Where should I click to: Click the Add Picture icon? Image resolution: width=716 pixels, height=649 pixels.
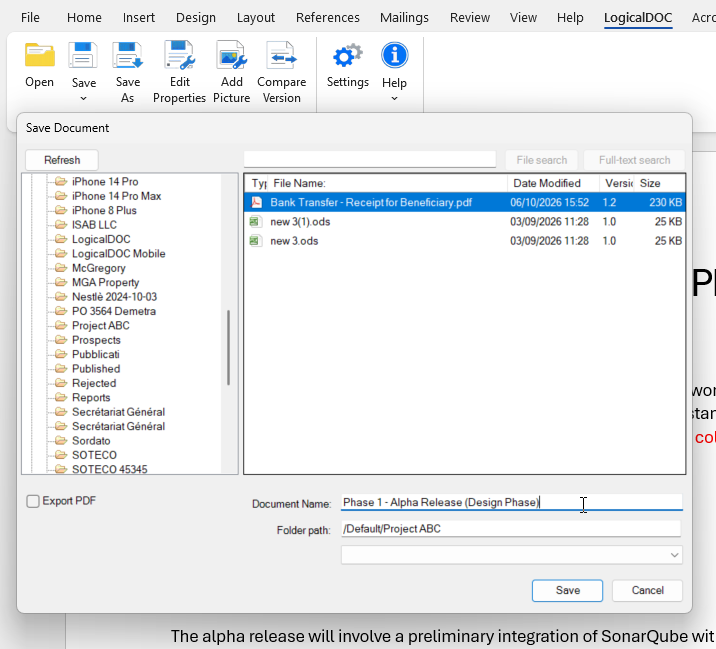232,55
